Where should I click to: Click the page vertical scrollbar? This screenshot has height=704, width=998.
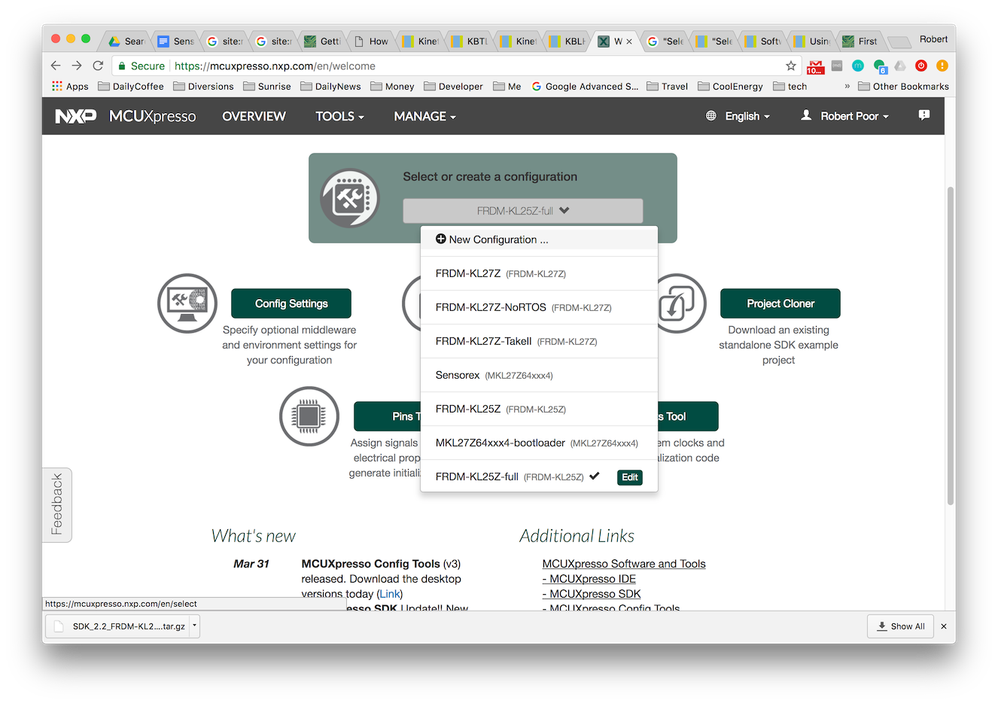point(950,346)
